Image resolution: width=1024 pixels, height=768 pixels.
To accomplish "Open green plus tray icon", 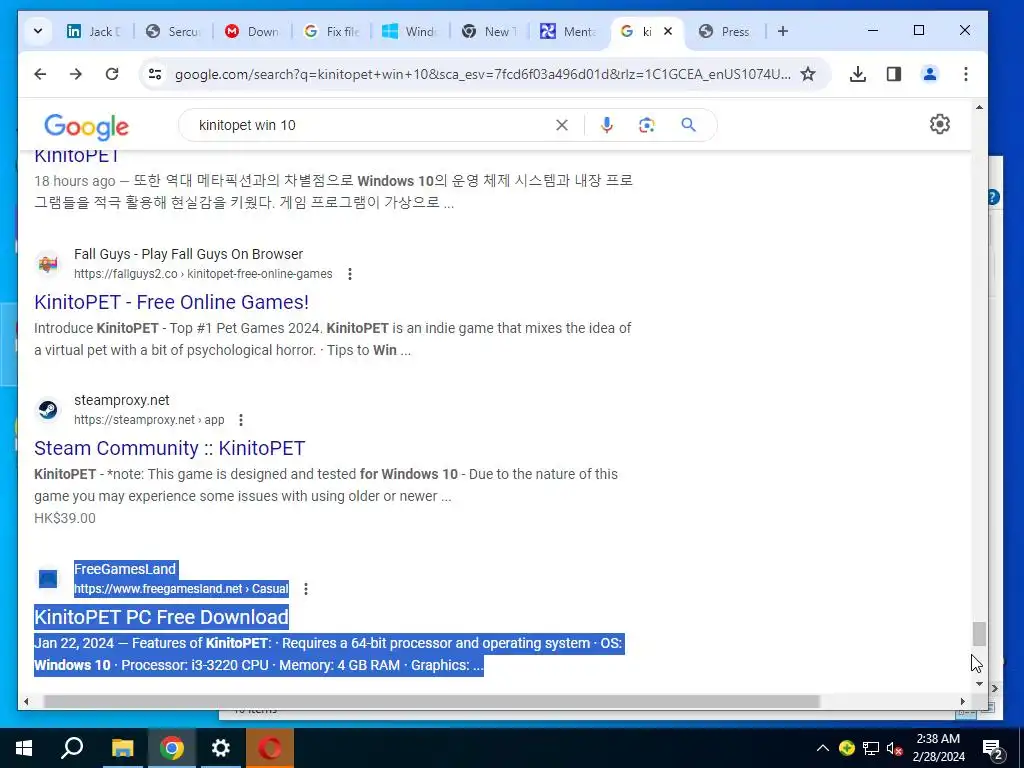I will click(x=847, y=748).
